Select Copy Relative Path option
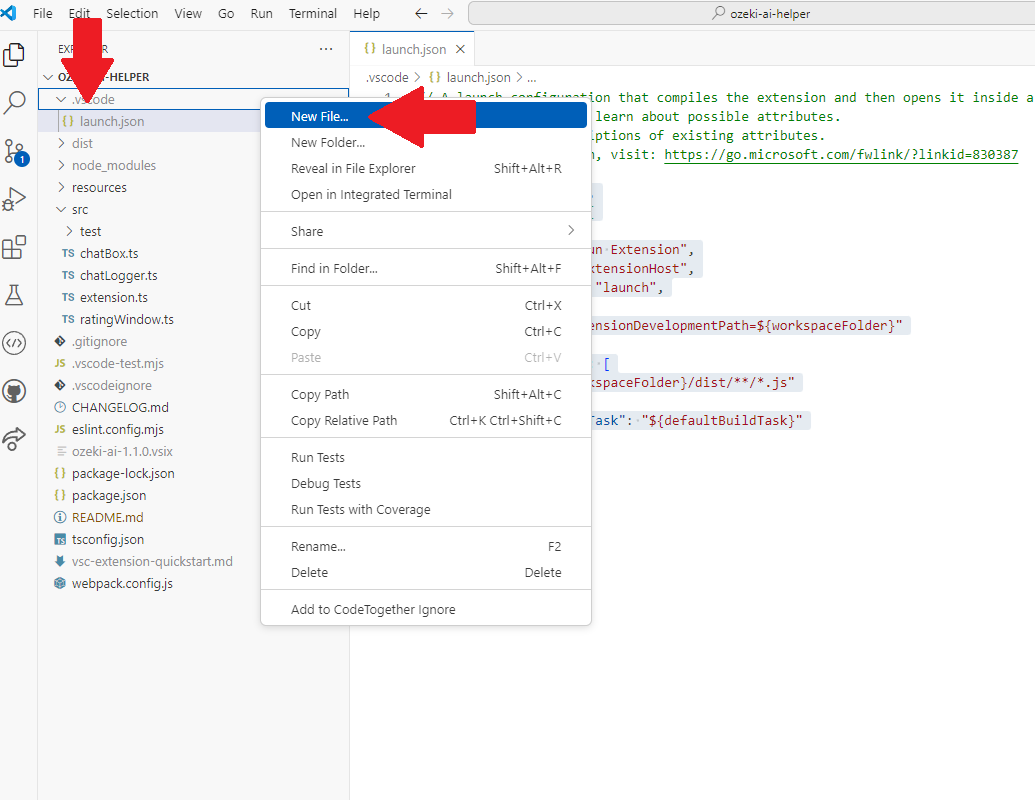 pyautogui.click(x=426, y=420)
